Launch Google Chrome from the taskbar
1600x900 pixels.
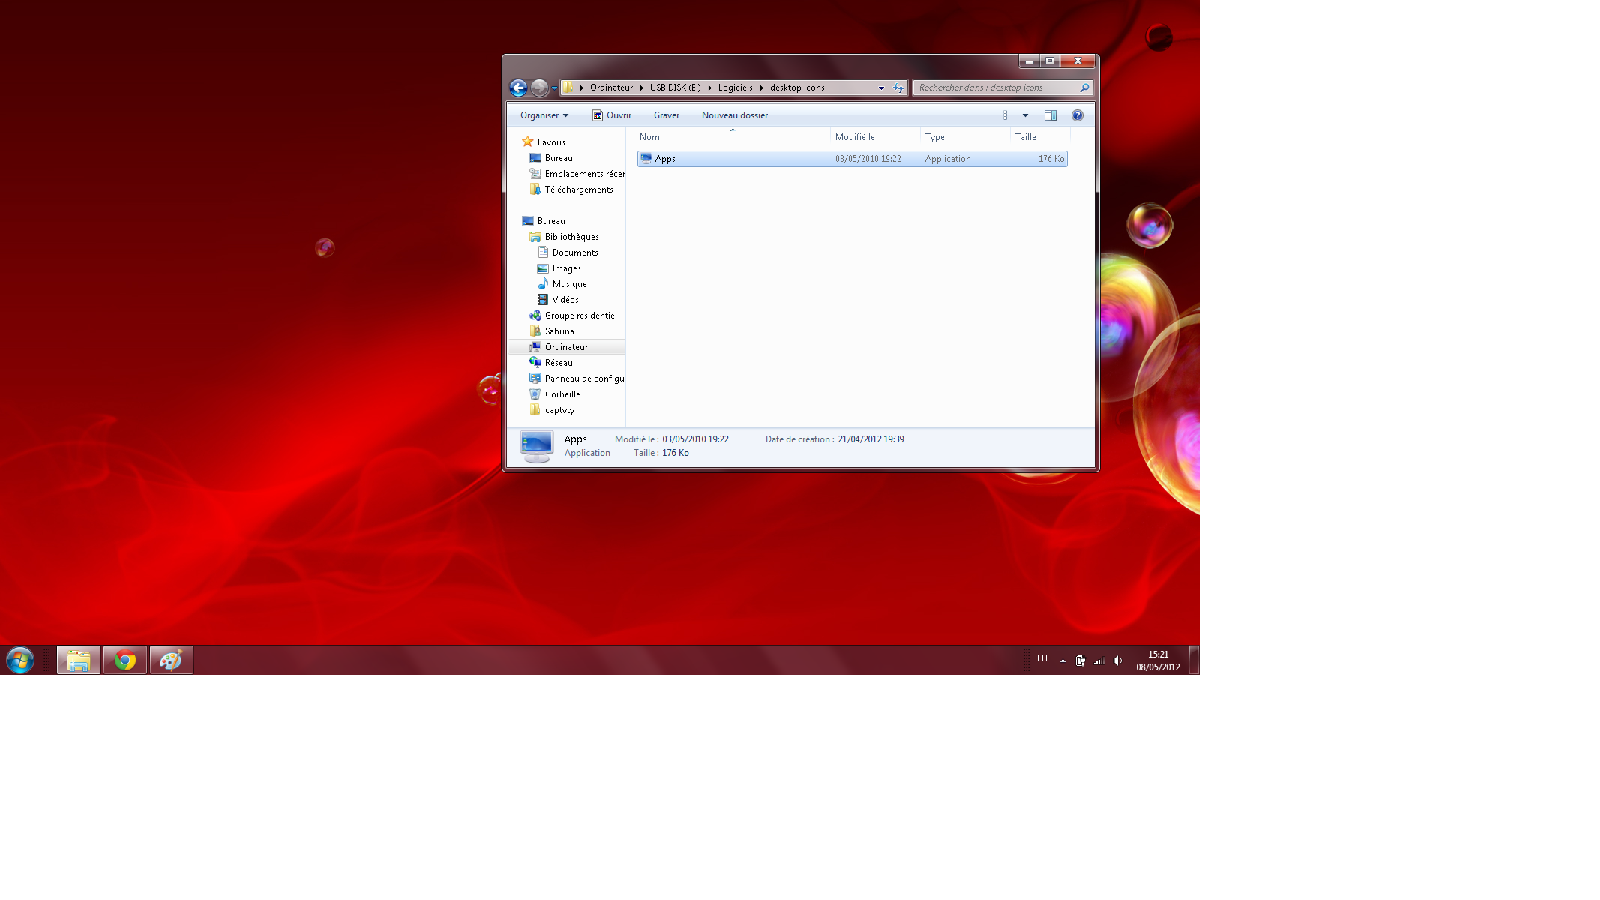(x=125, y=660)
